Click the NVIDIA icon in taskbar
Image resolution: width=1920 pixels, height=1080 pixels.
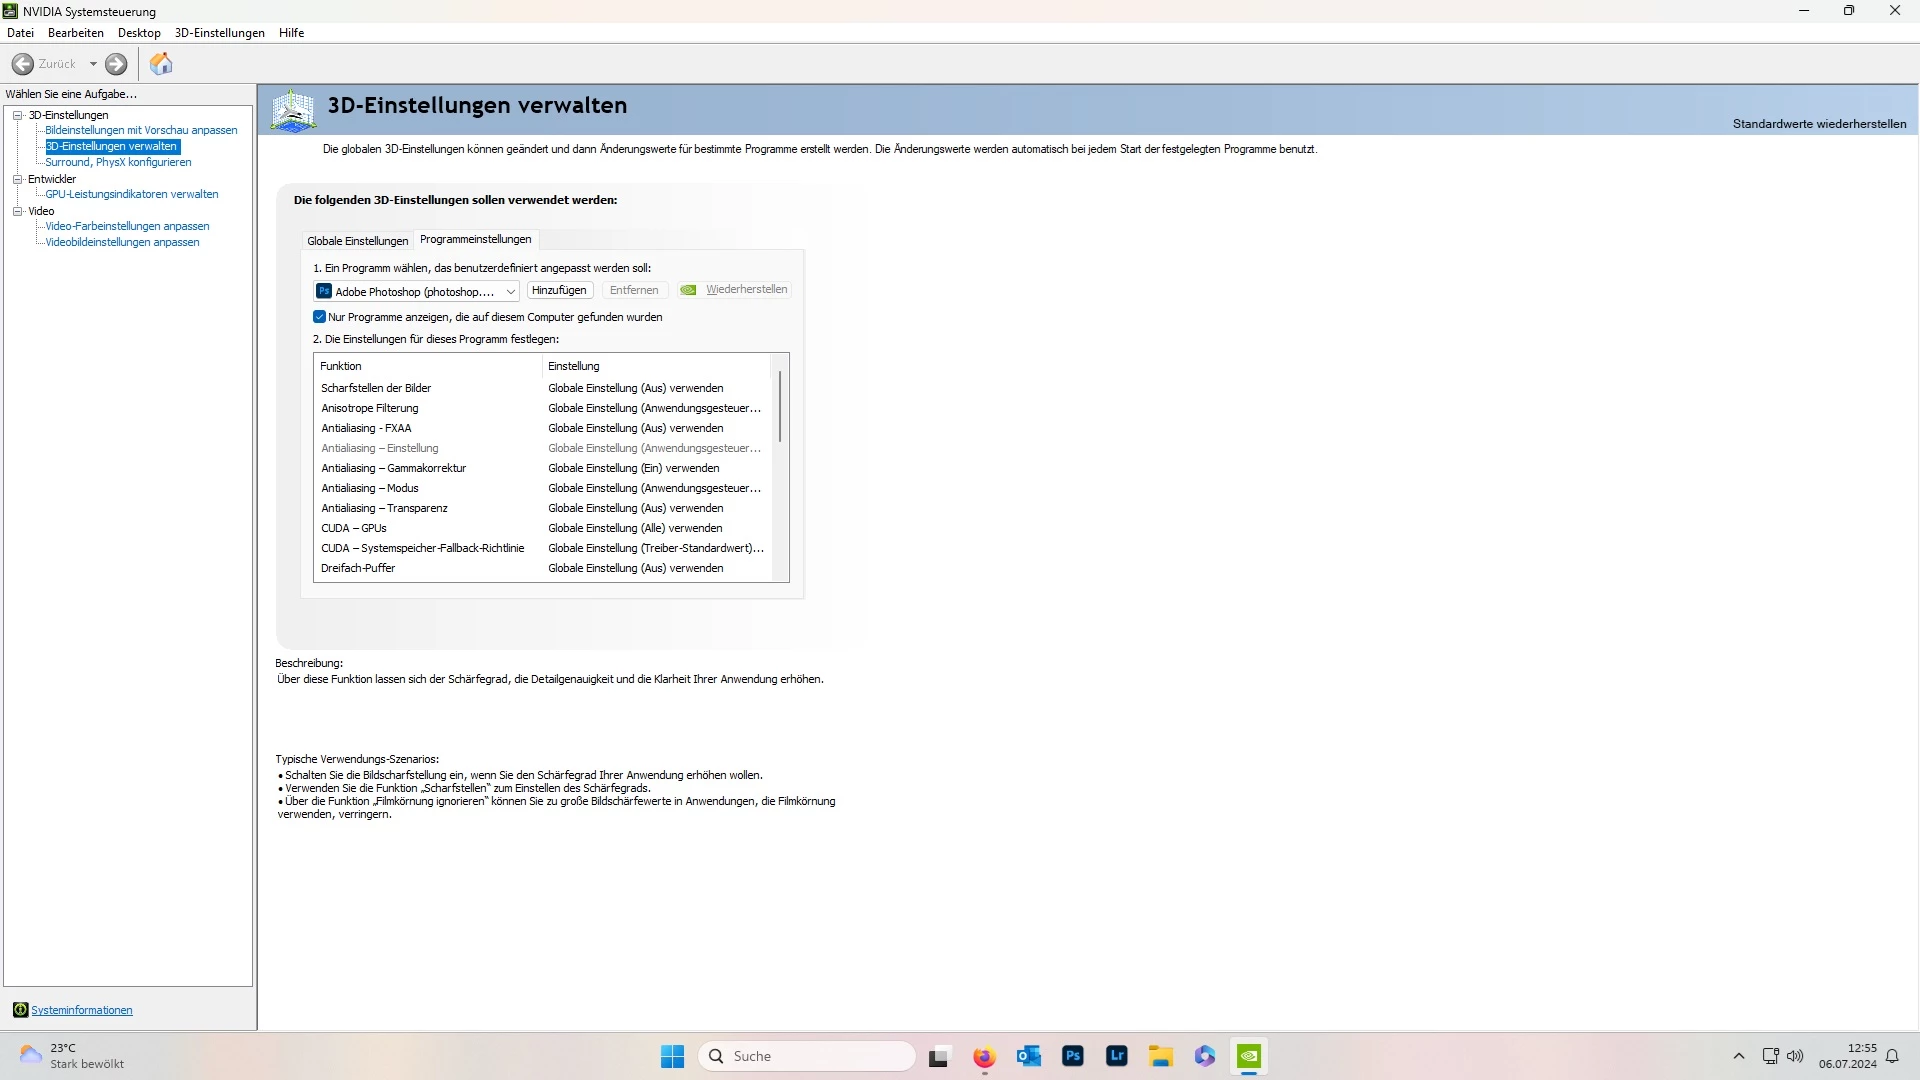pyautogui.click(x=1248, y=1056)
